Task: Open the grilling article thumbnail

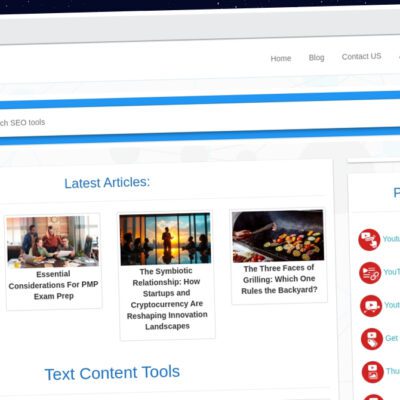Action: coord(278,236)
